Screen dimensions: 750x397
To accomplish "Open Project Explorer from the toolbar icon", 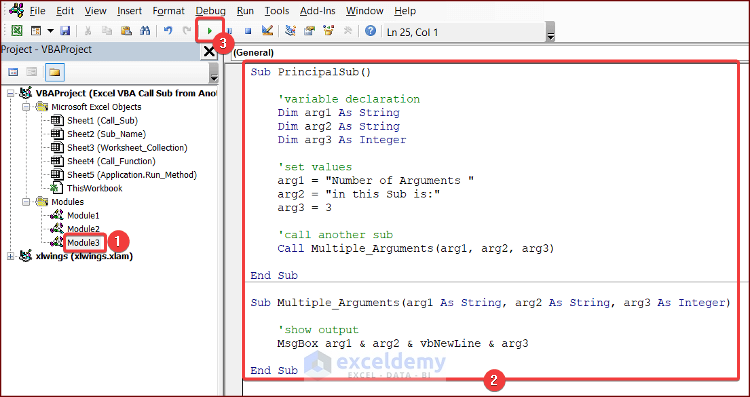I will [x=290, y=31].
